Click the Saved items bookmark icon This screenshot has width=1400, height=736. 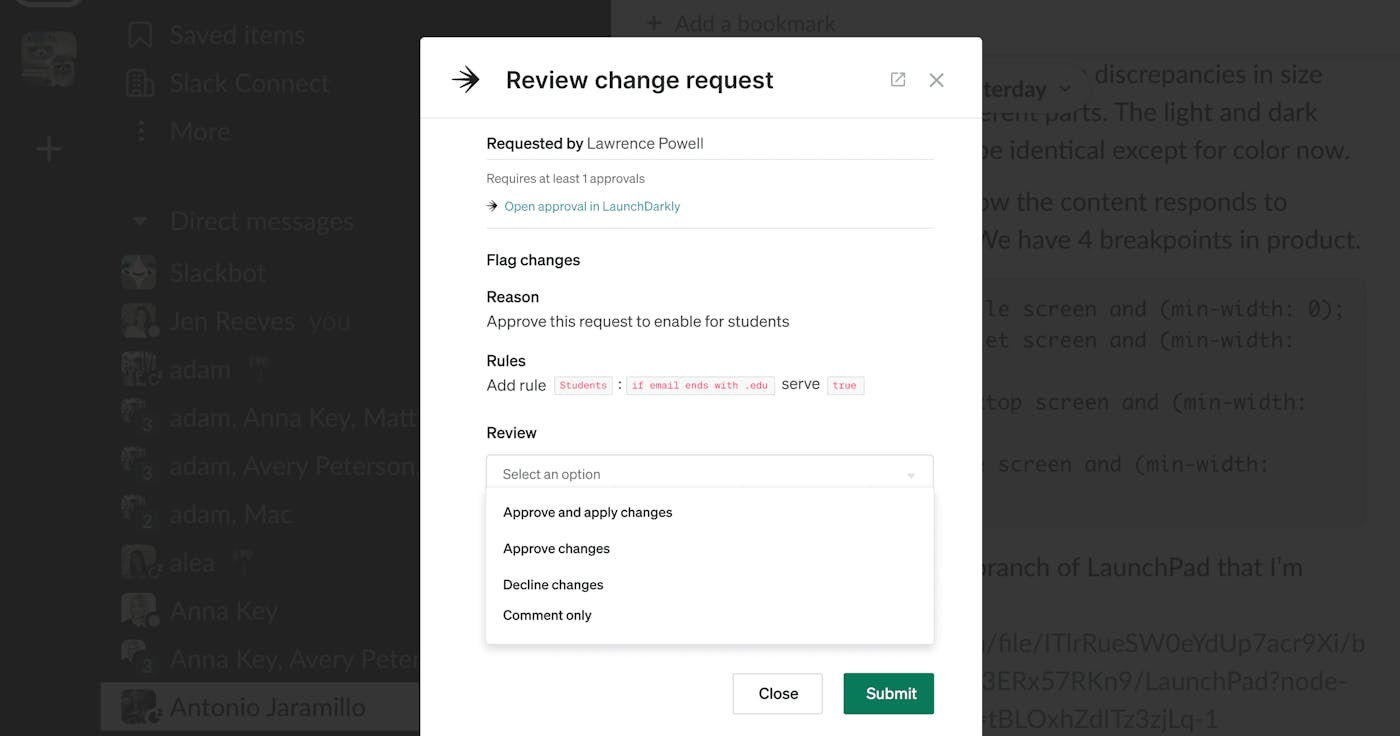[x=140, y=35]
